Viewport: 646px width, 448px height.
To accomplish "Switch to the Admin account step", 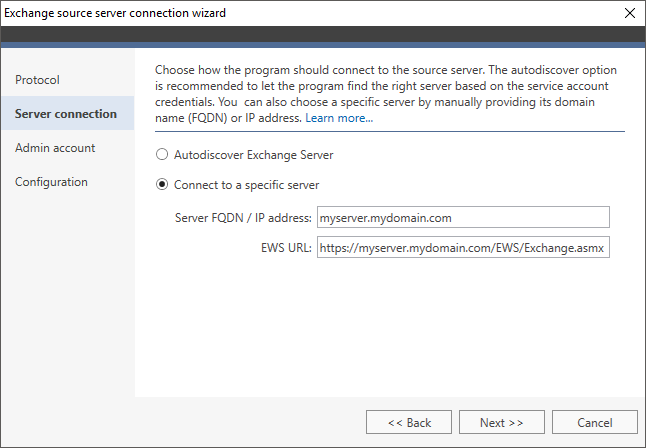I will (x=68, y=148).
